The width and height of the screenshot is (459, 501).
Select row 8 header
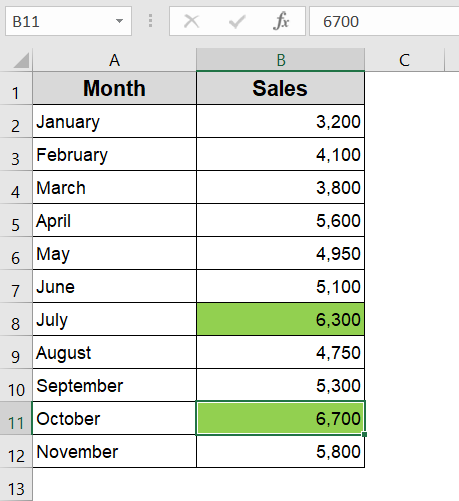pos(16,319)
